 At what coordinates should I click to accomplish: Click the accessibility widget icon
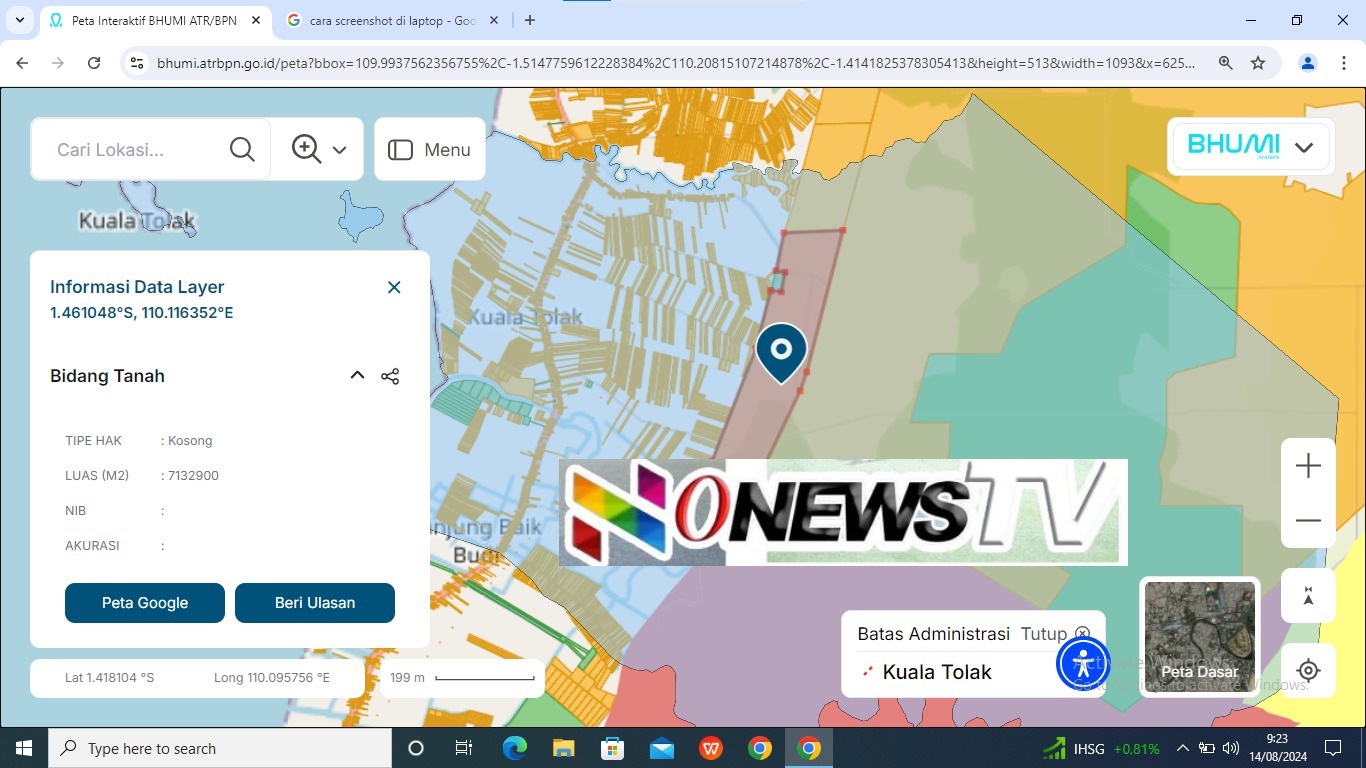1083,663
